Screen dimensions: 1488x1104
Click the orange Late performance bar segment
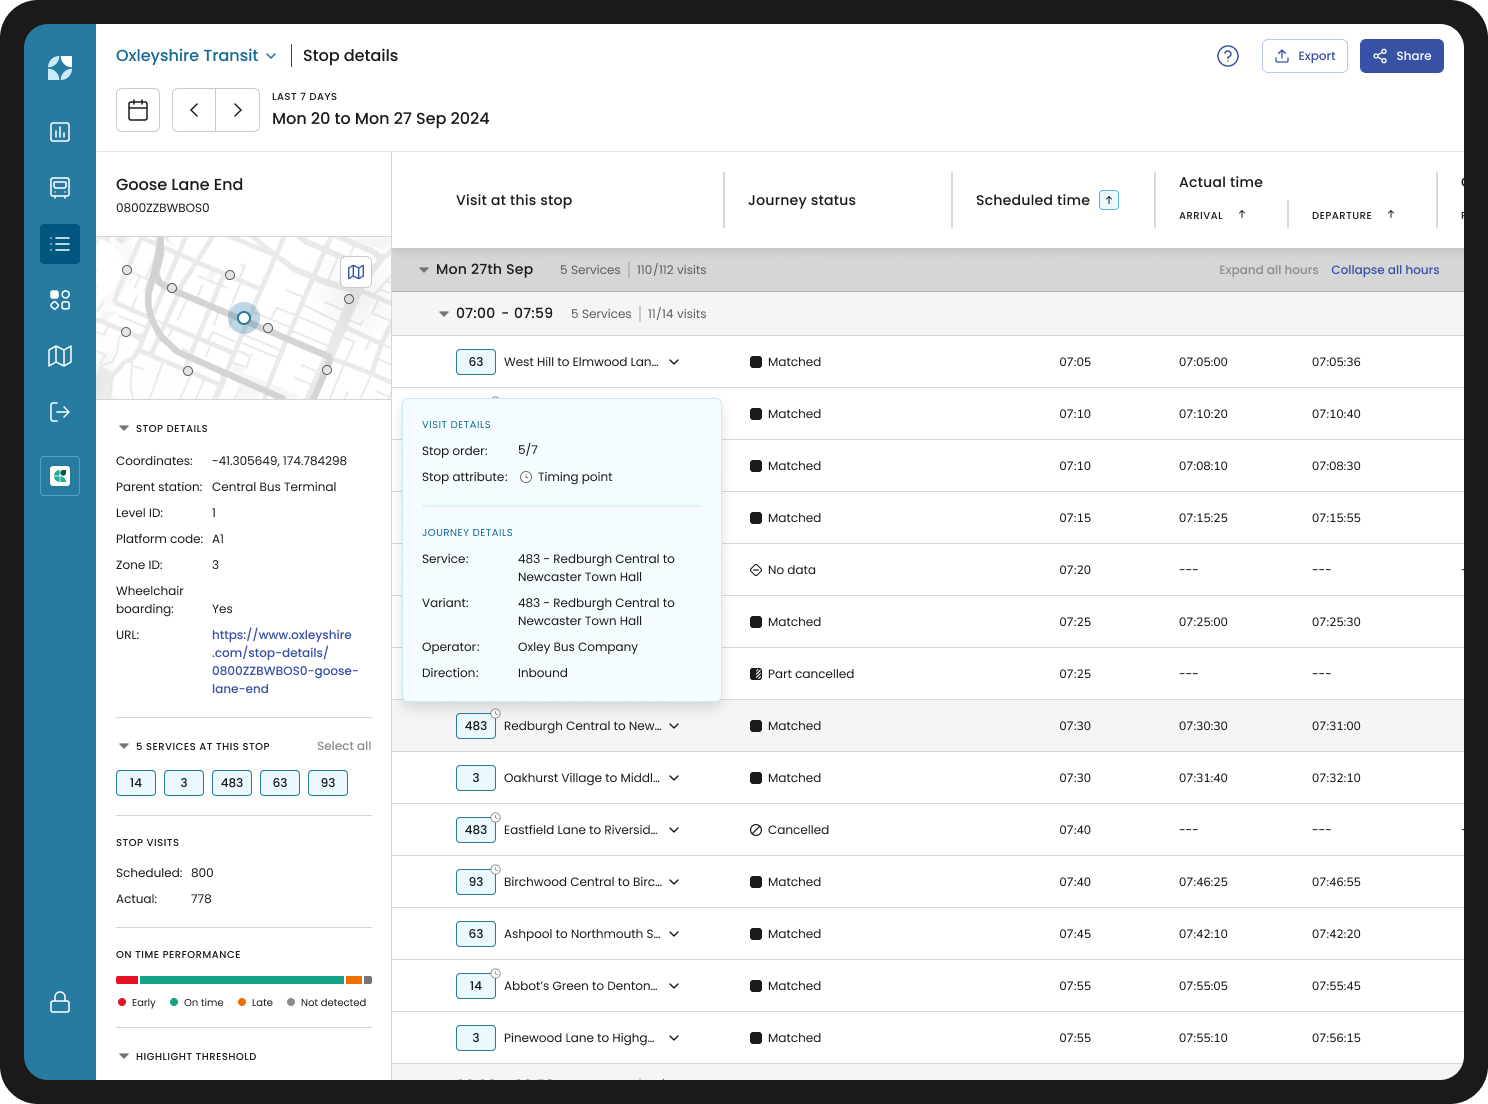pos(353,980)
